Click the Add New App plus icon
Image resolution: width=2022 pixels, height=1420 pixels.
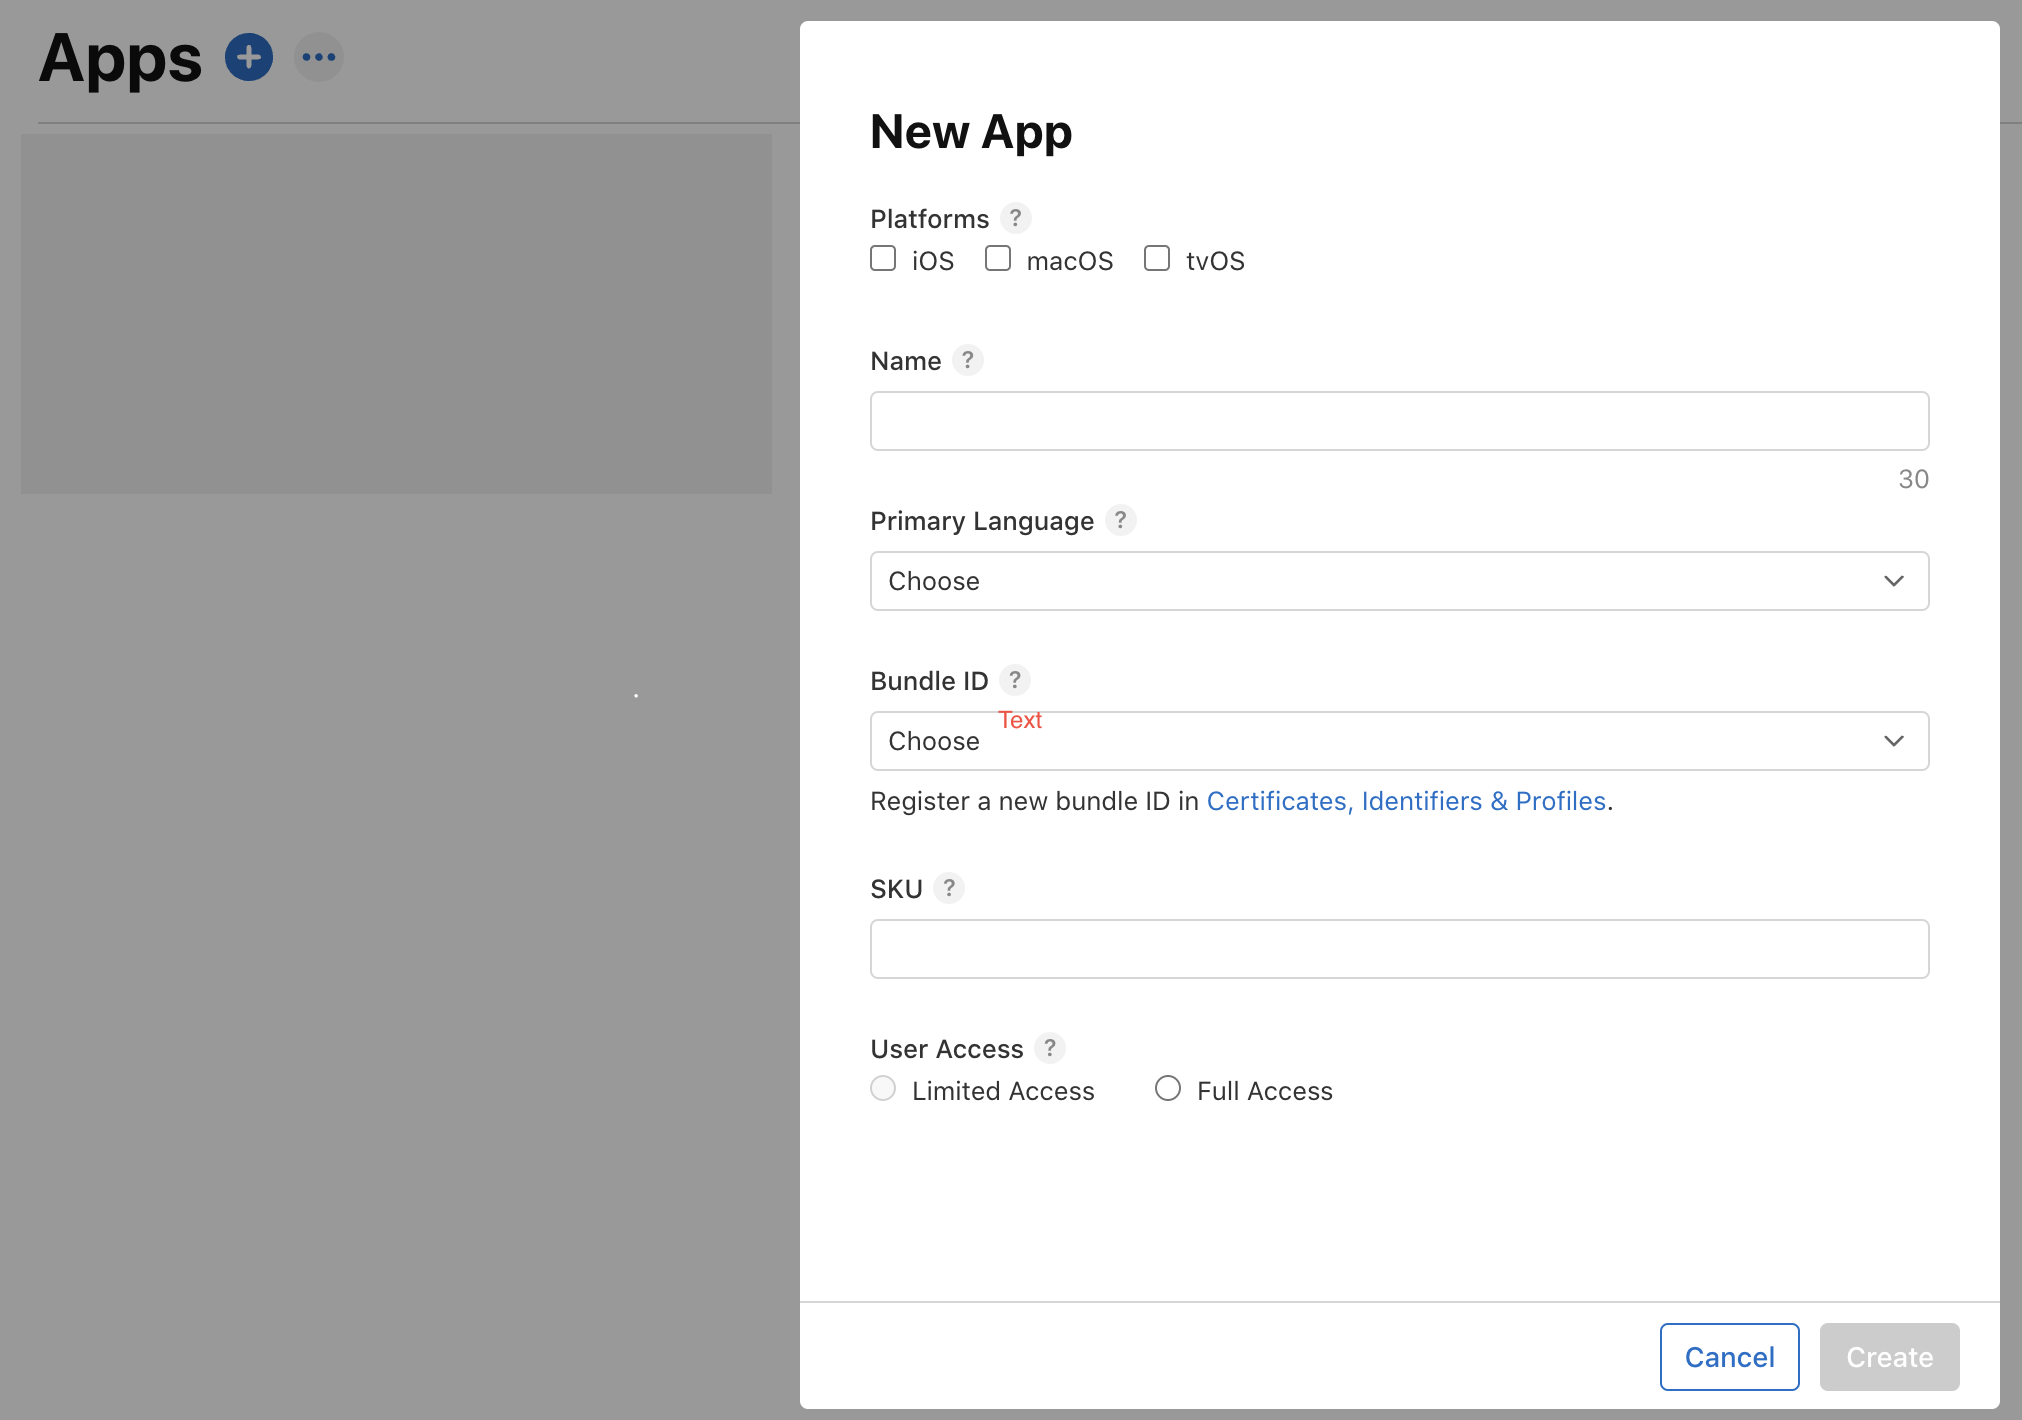click(x=249, y=58)
